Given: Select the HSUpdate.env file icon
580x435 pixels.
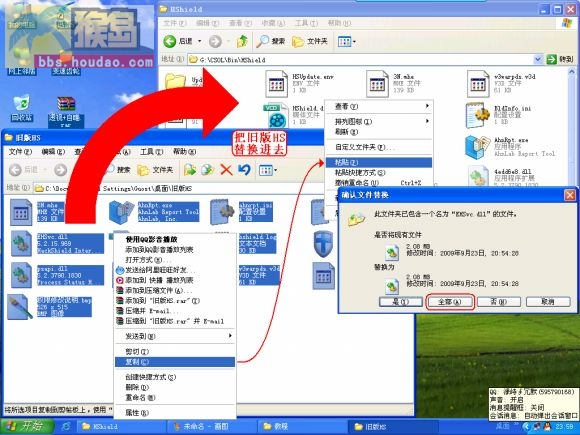Looking at the screenshot, I should 277,84.
